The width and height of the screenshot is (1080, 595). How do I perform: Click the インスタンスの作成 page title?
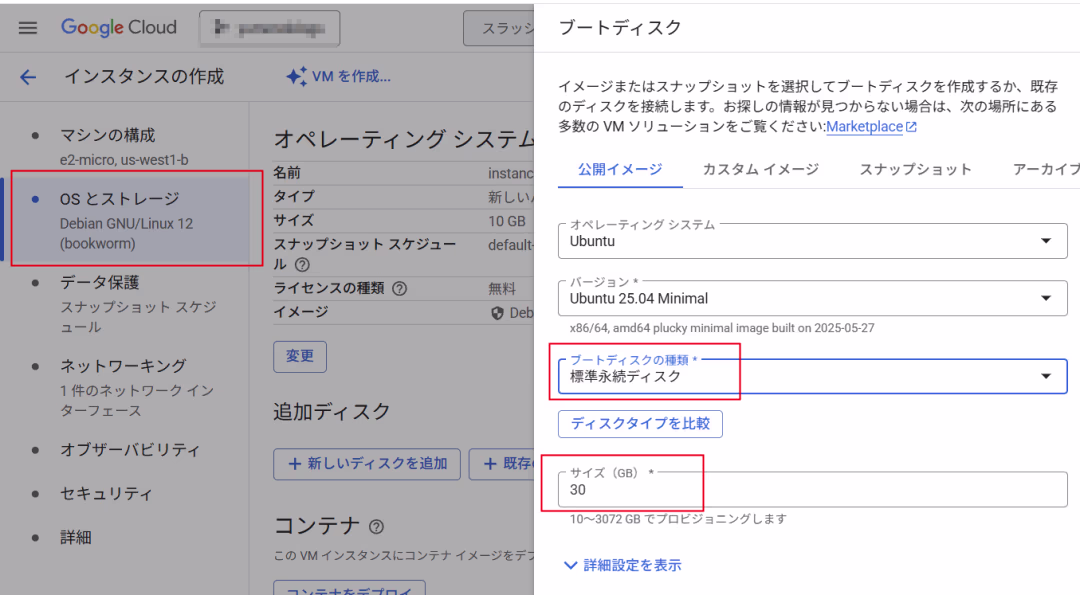click(144, 76)
